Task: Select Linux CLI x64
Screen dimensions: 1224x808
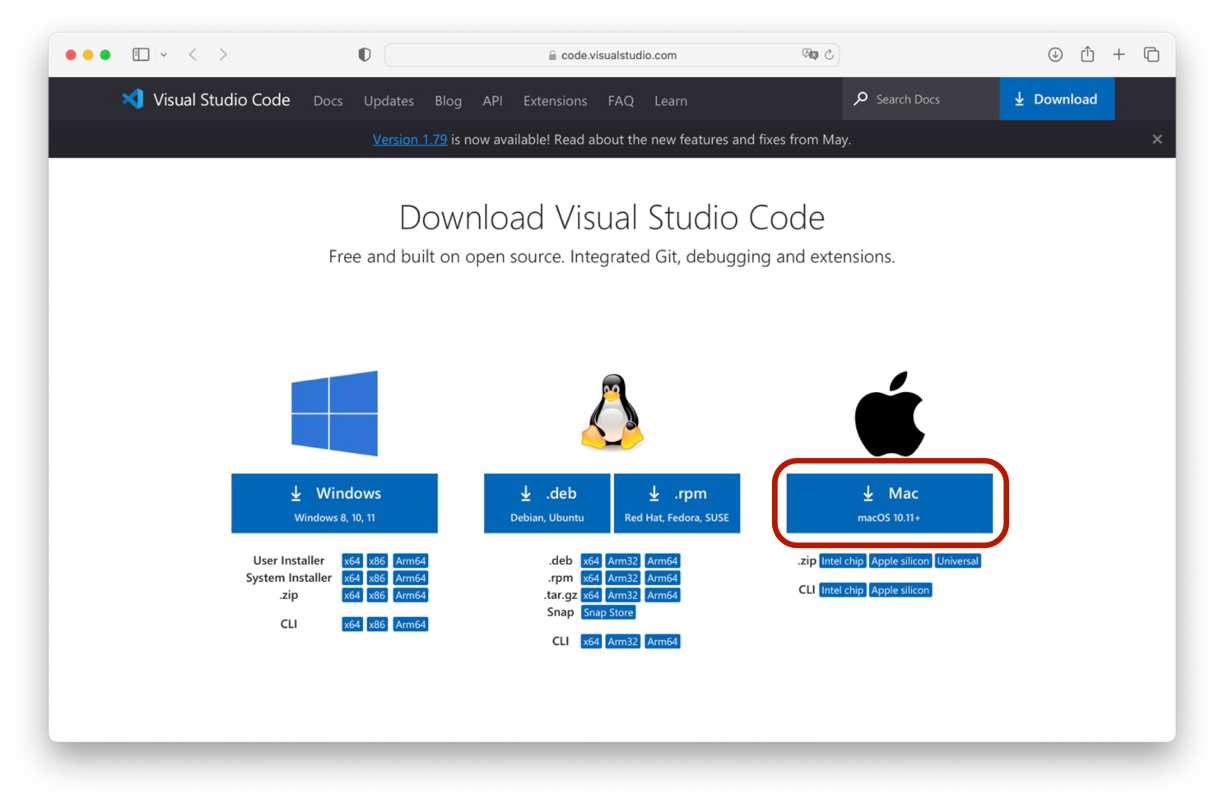Action: 591,641
